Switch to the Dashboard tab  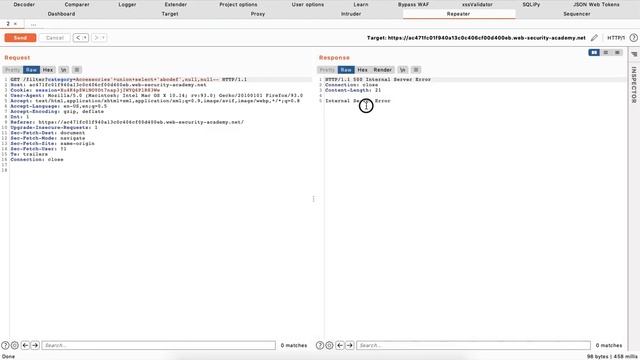tap(61, 14)
